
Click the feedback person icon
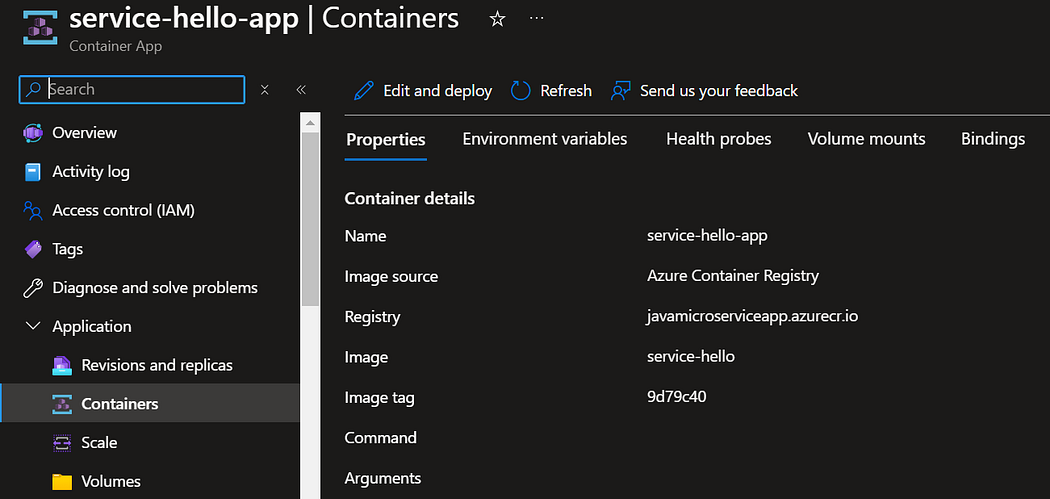coord(621,90)
